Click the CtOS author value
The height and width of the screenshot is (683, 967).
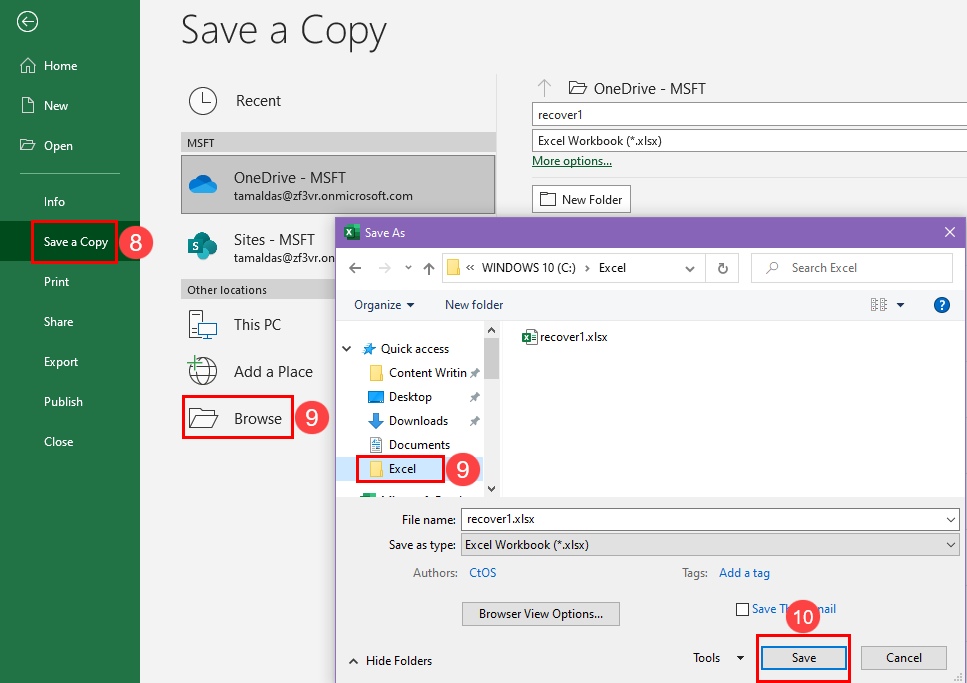pos(482,573)
